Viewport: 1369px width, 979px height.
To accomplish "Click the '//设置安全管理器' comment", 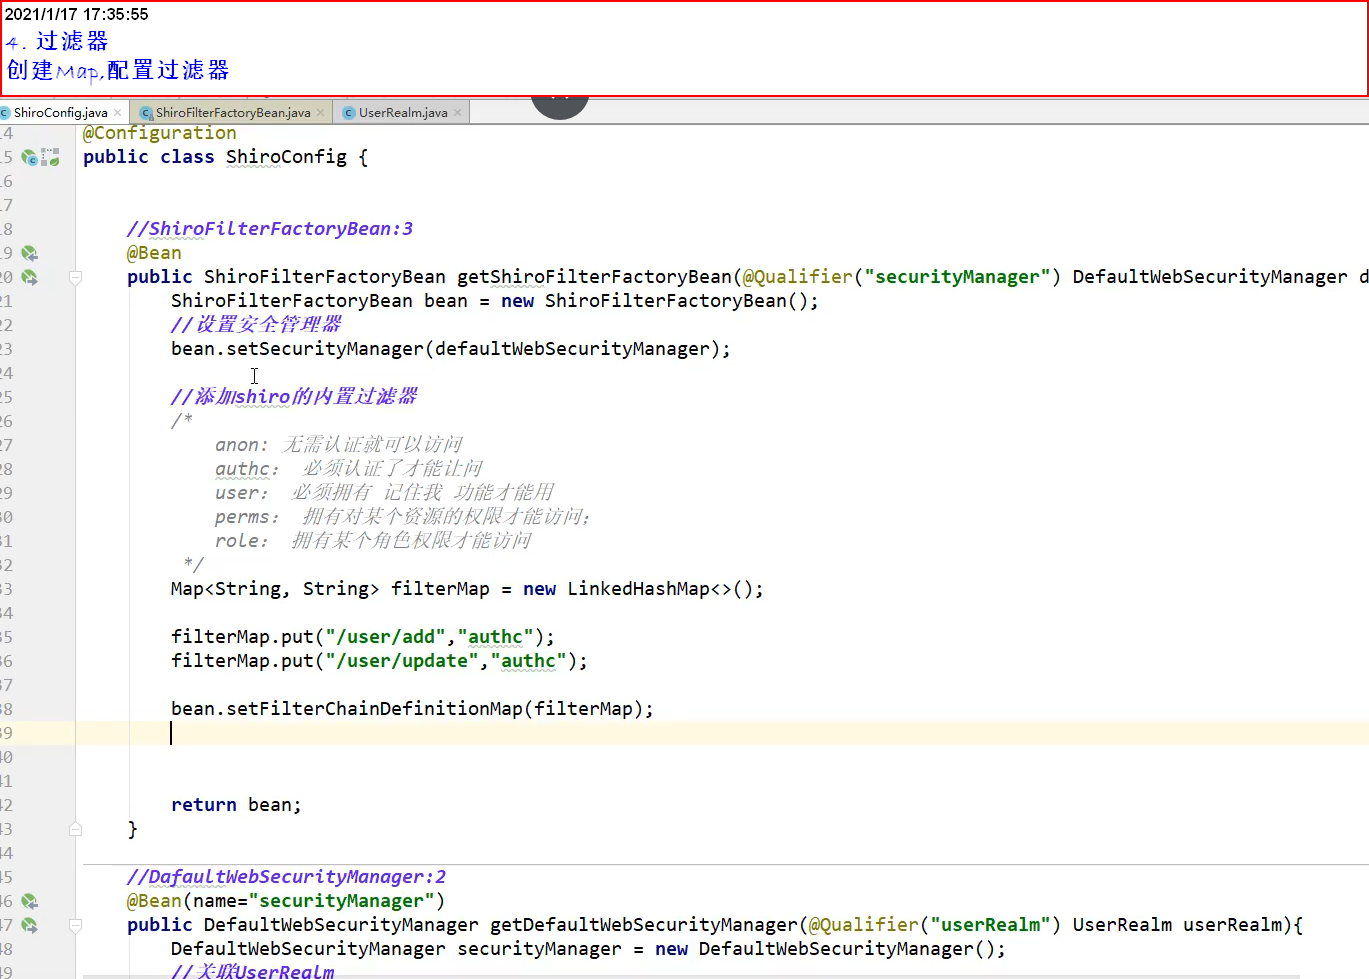I will [256, 325].
